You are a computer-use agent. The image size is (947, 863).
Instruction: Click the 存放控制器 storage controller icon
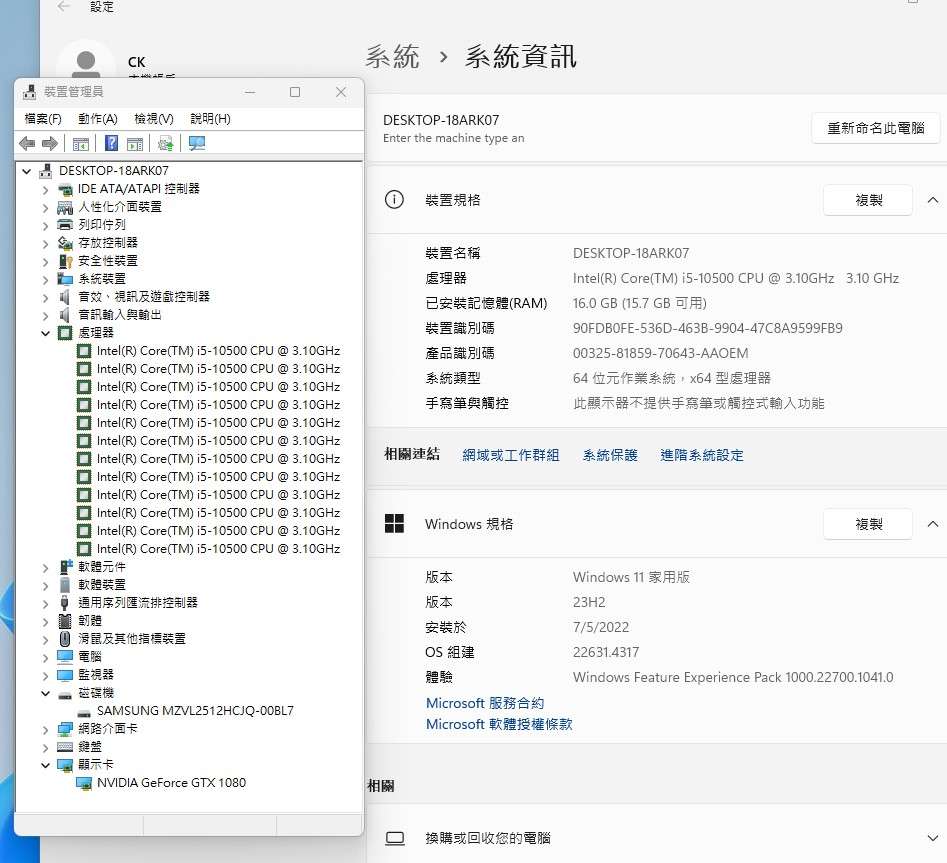tap(65, 243)
